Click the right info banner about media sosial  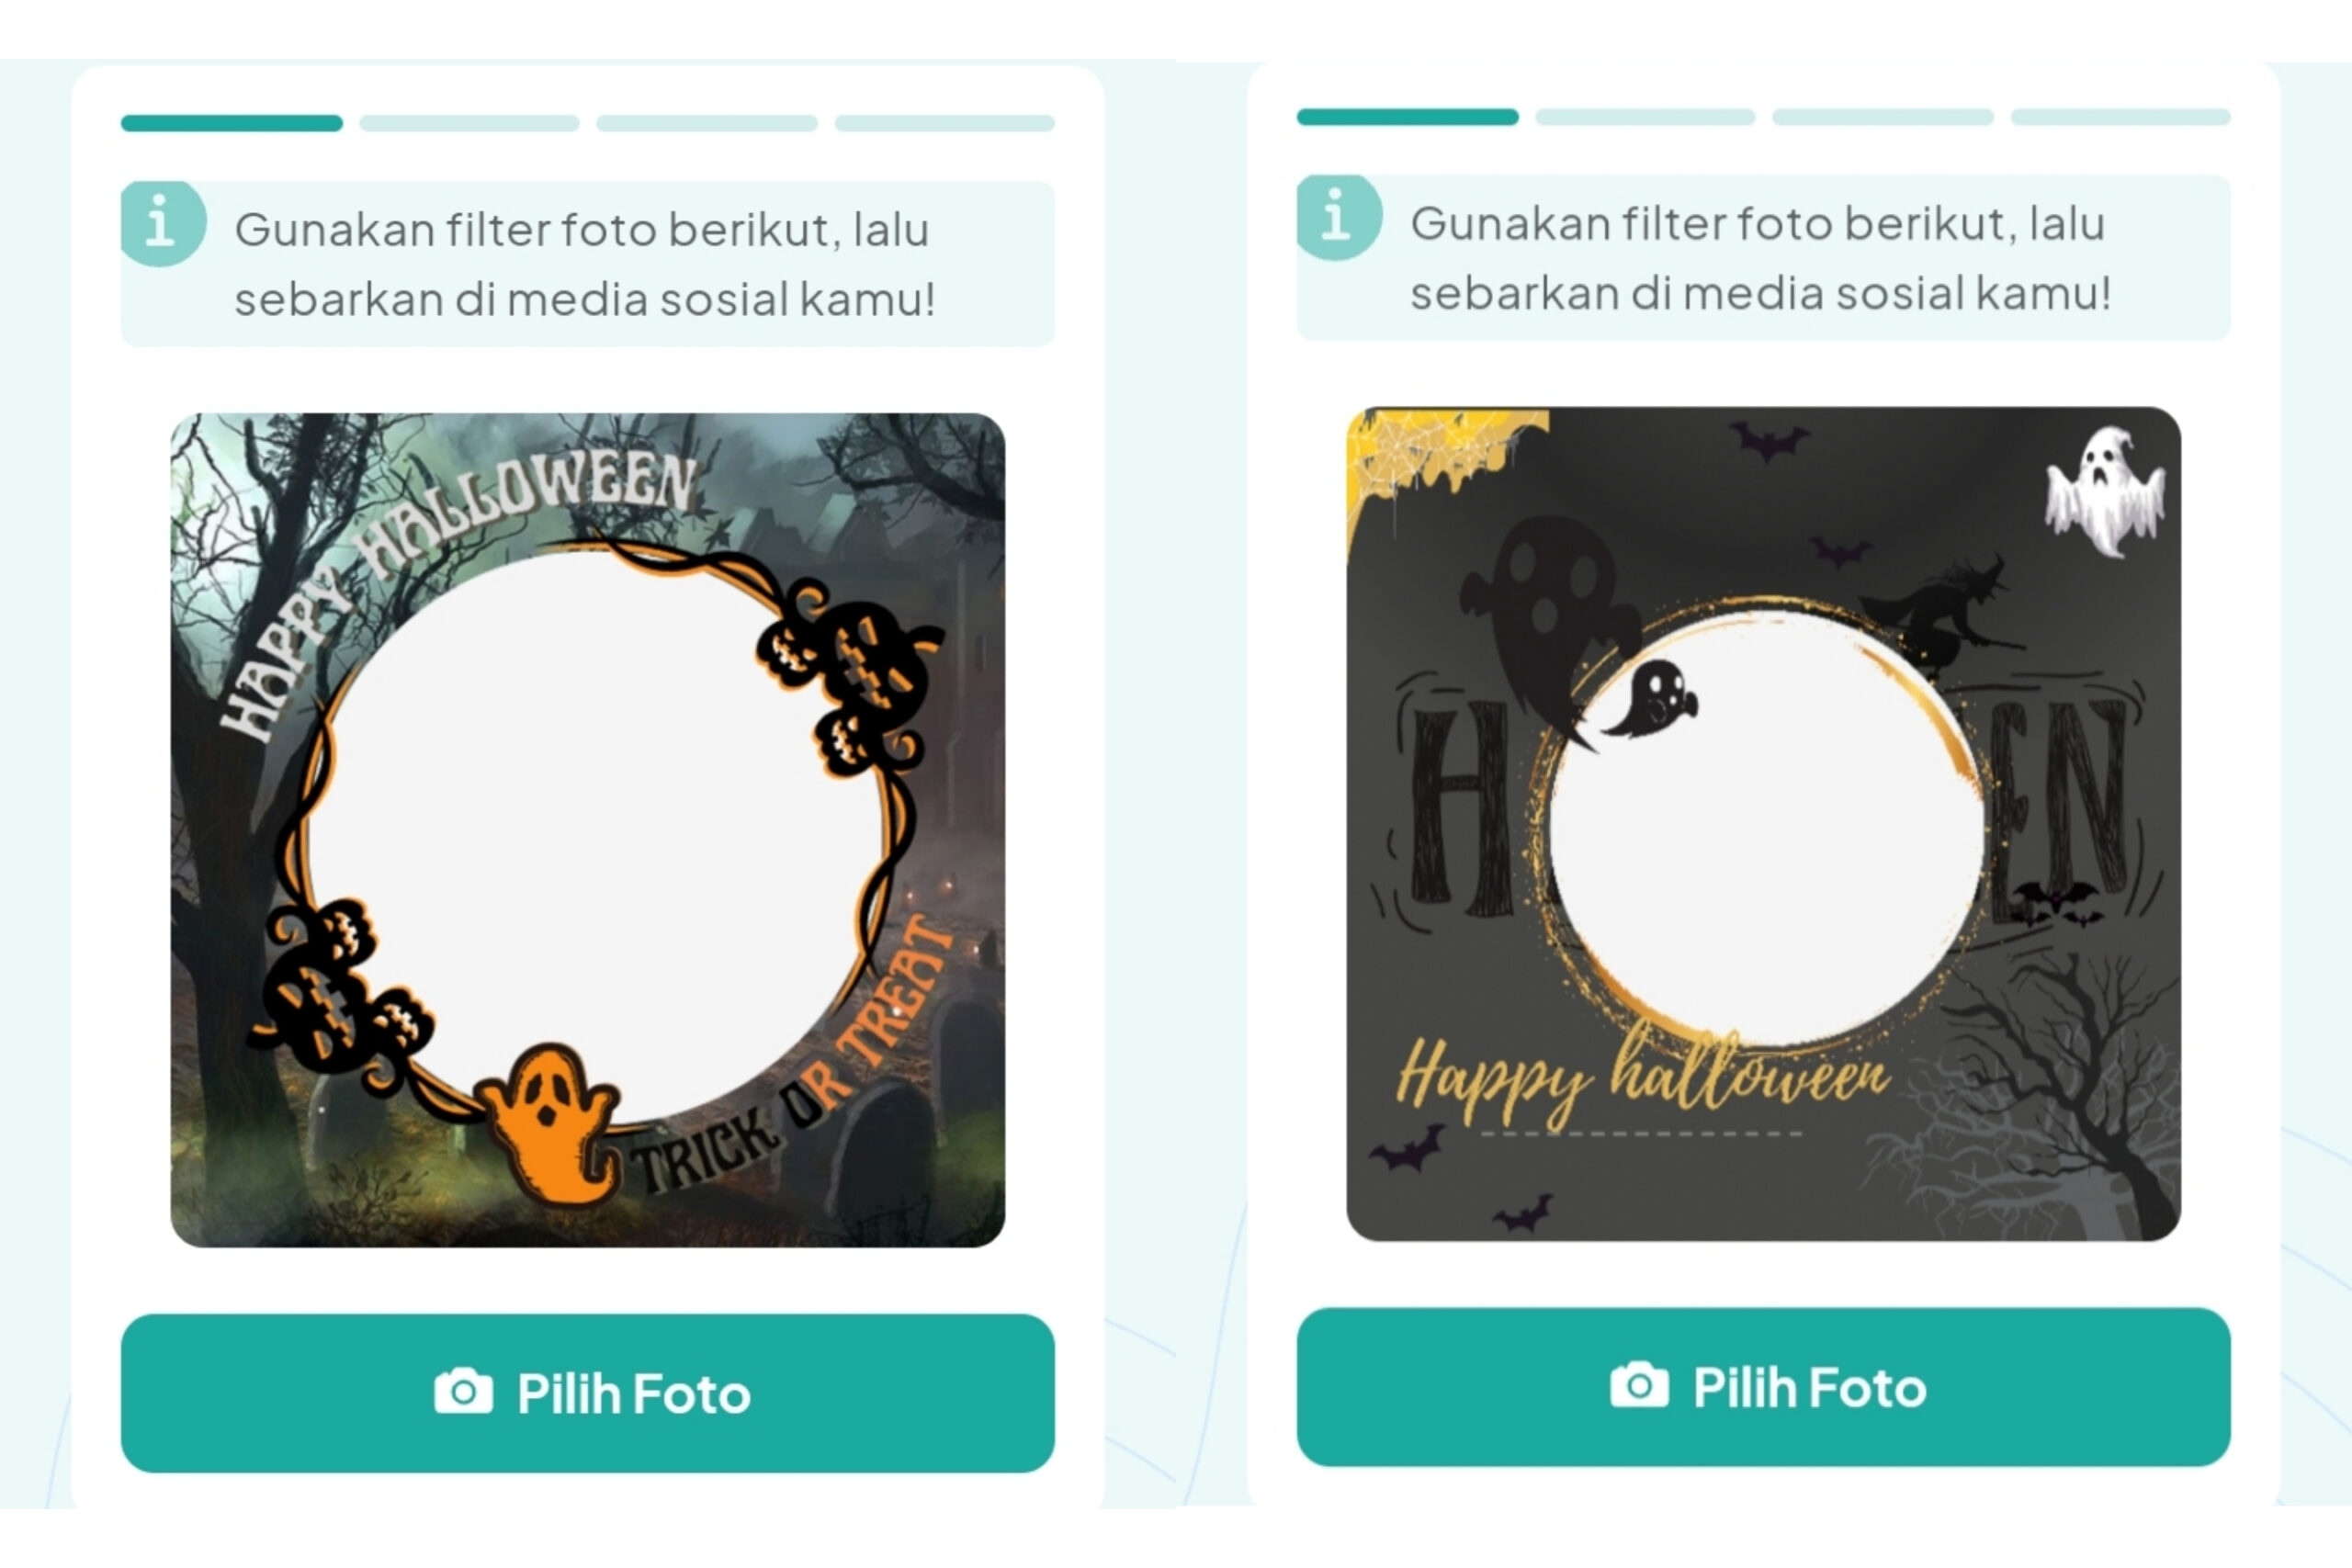pos(1764,258)
